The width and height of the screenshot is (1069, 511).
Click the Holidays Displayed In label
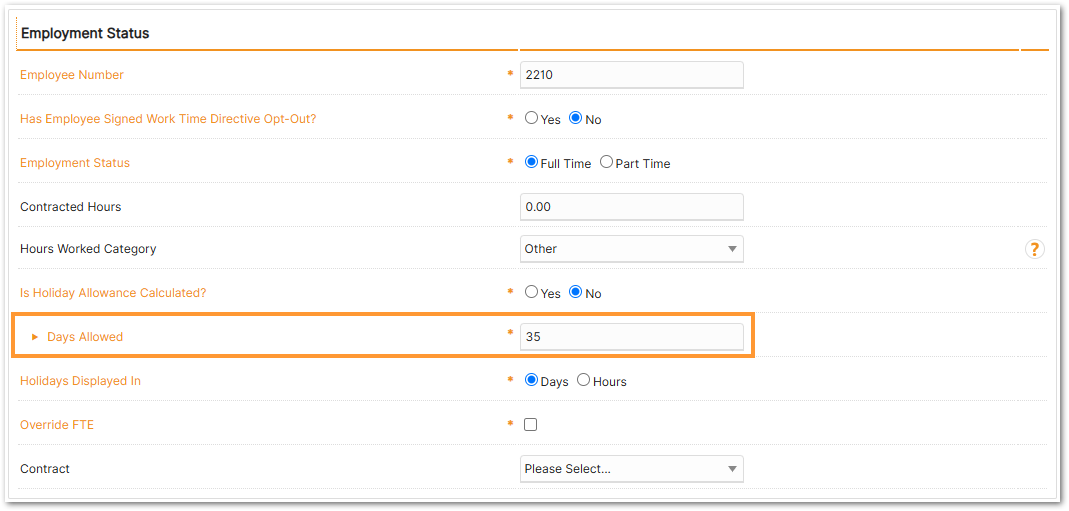(x=80, y=381)
